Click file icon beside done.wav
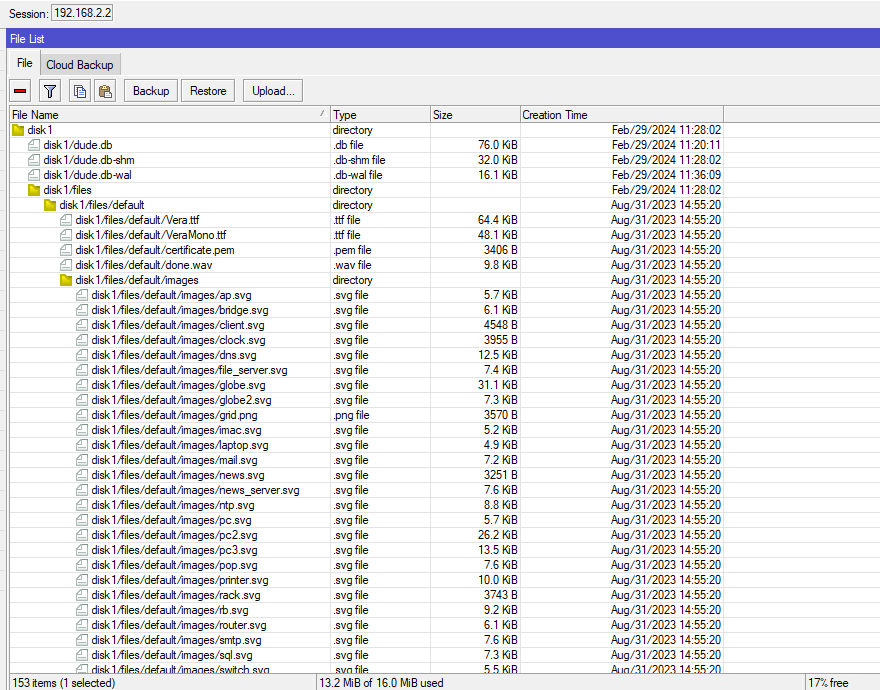The image size is (880, 690). 66,265
